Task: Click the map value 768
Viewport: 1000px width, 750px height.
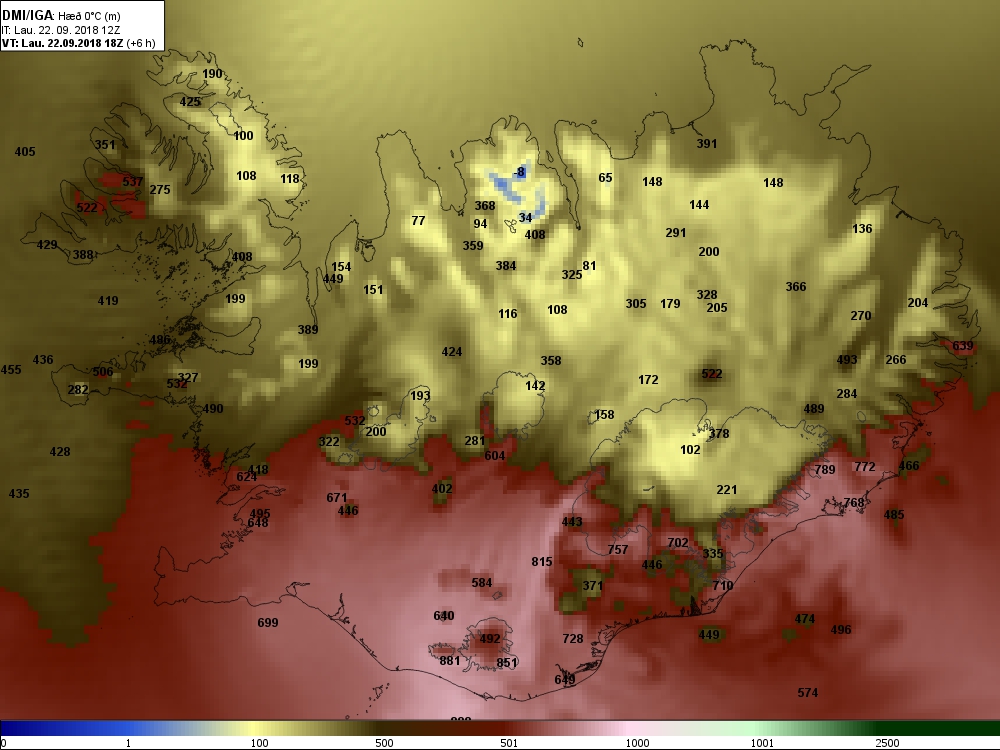Action: [x=854, y=502]
